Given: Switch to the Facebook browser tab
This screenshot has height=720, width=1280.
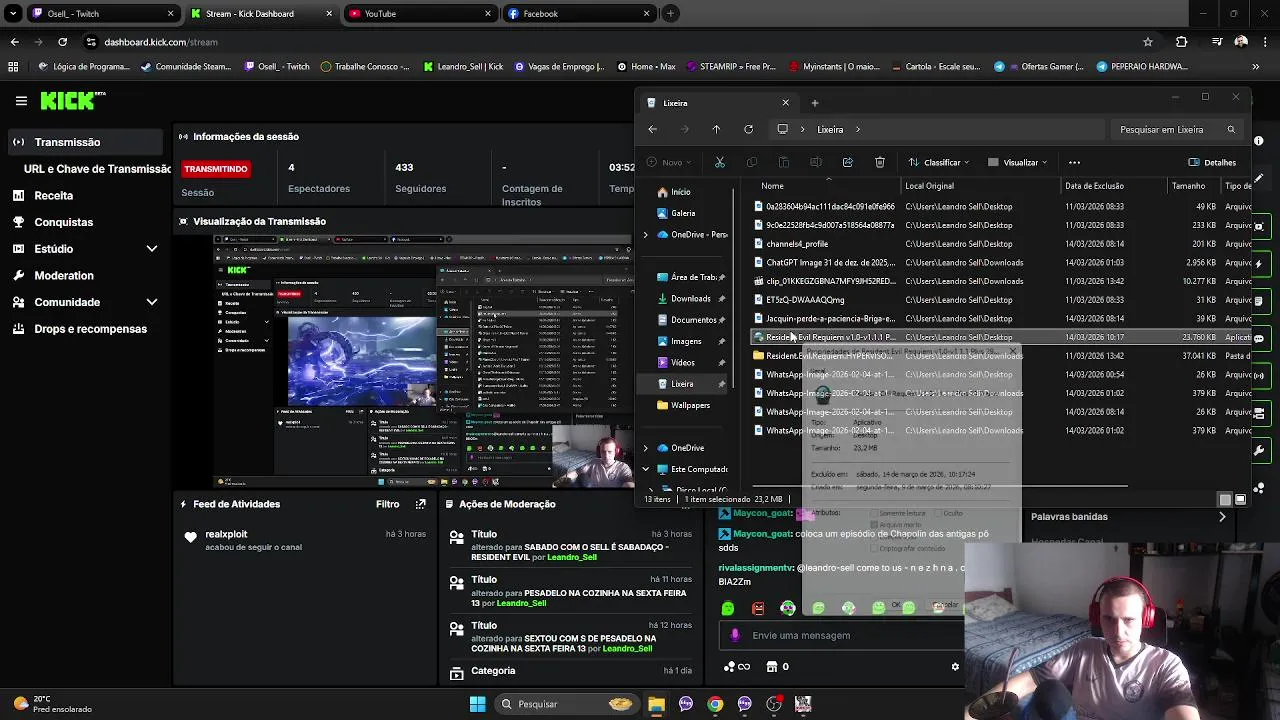Looking at the screenshot, I should click(x=578, y=14).
